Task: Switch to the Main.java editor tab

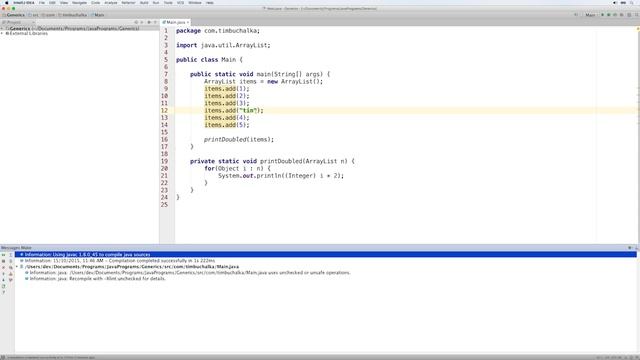Action: point(176,22)
